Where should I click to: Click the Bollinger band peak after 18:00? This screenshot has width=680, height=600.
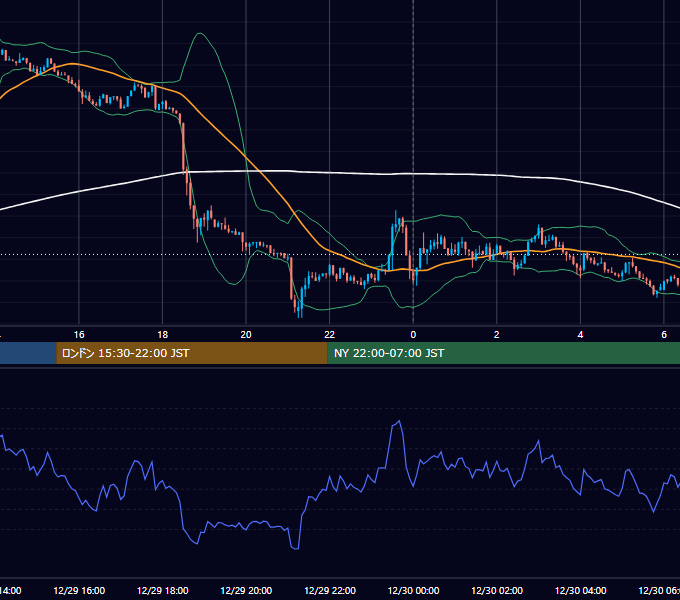pos(200,33)
